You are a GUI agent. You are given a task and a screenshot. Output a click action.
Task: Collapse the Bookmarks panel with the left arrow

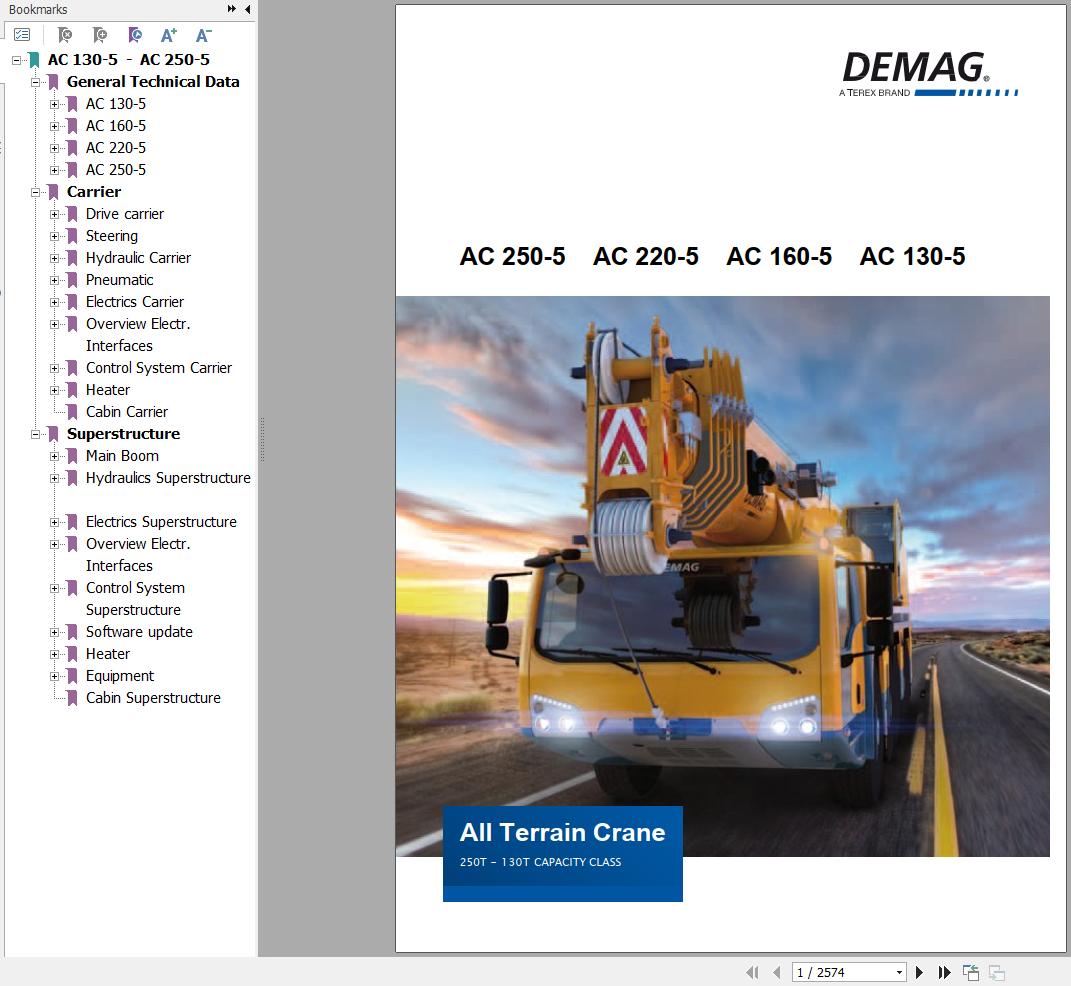[x=248, y=9]
